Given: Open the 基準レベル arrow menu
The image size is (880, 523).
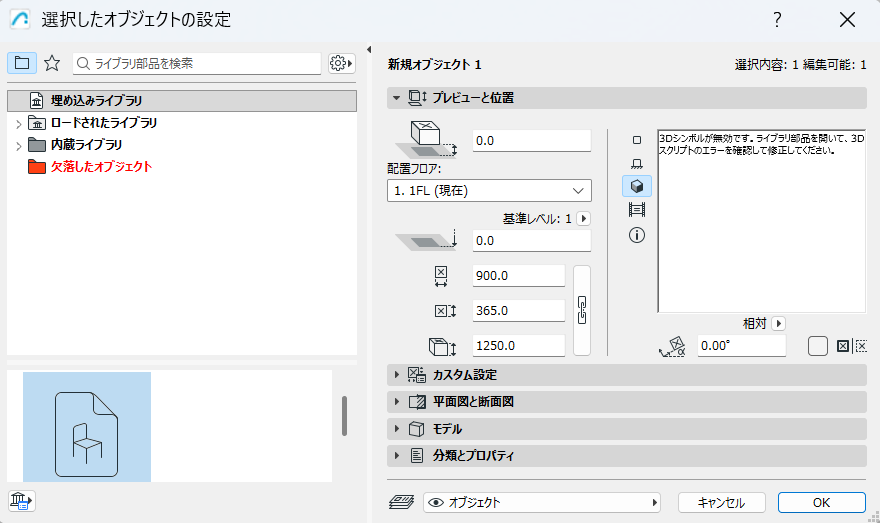Looking at the screenshot, I should [584, 219].
